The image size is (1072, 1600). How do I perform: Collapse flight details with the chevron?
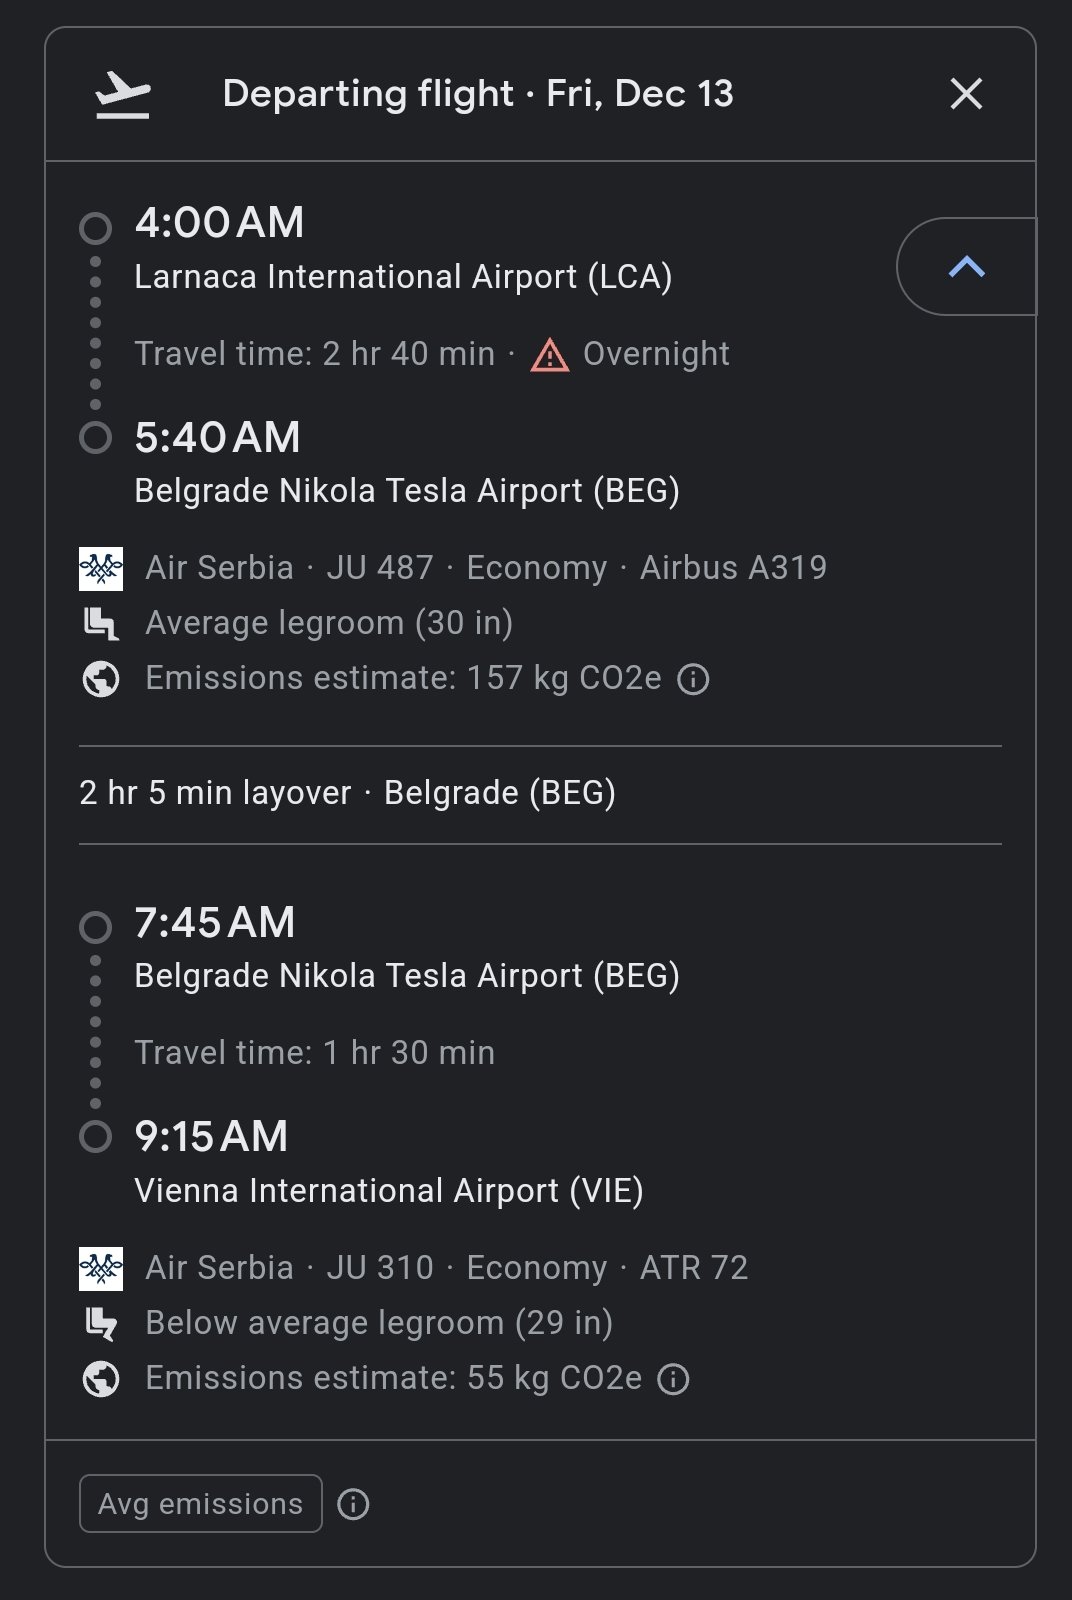(966, 266)
